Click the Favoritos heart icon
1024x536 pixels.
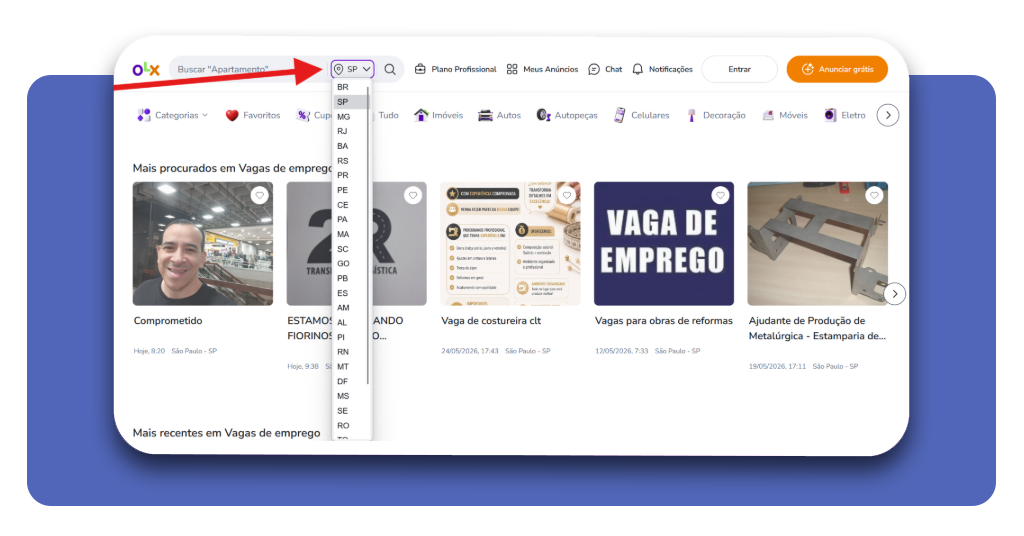[x=232, y=116]
